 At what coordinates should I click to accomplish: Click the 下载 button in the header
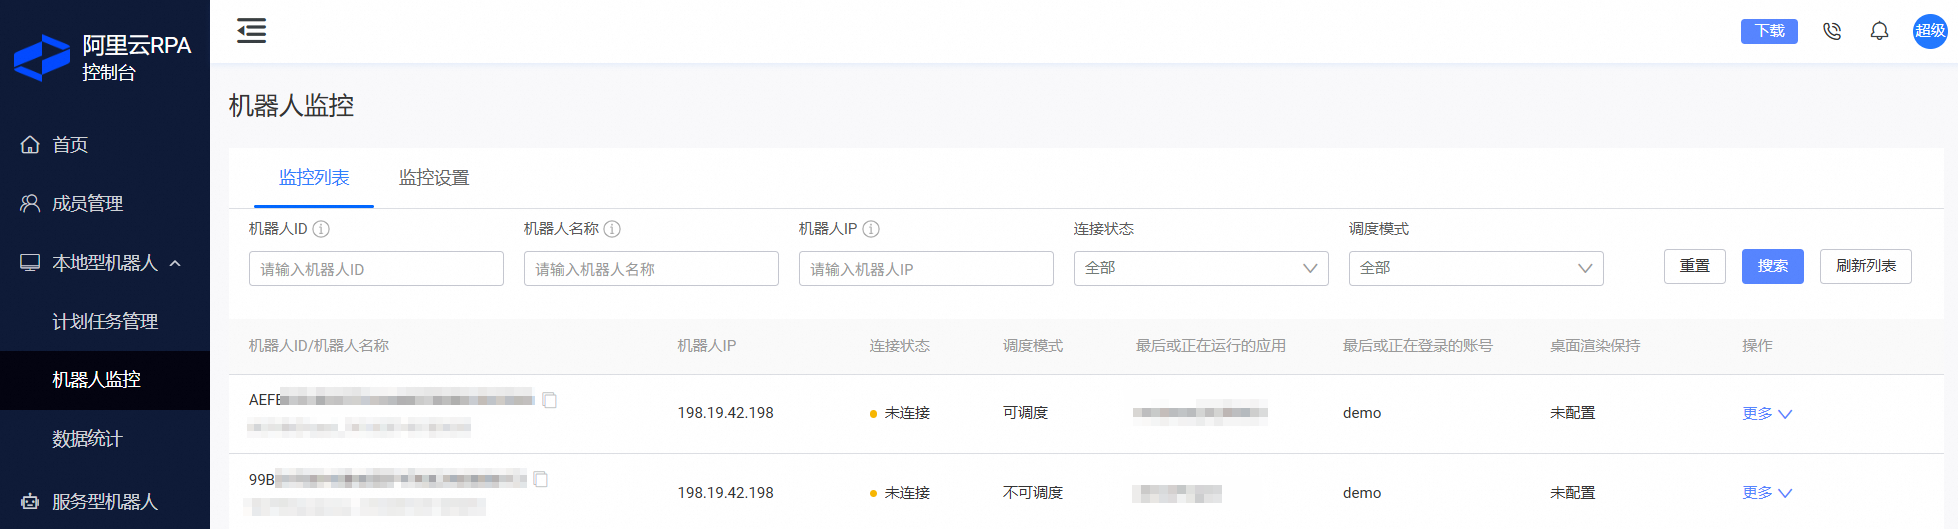[x=1769, y=31]
